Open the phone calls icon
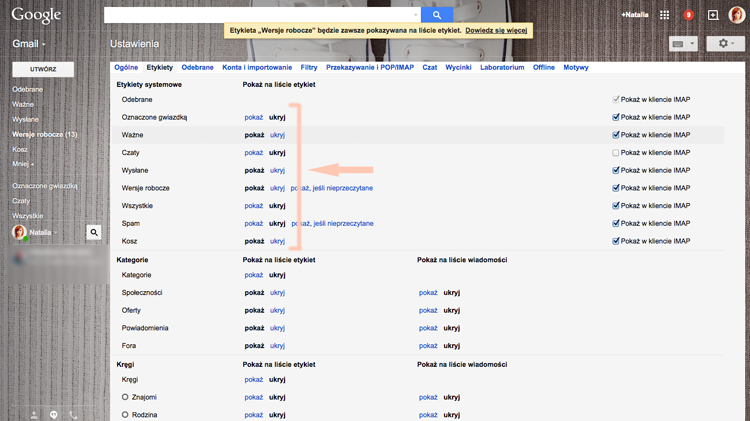 point(73,415)
